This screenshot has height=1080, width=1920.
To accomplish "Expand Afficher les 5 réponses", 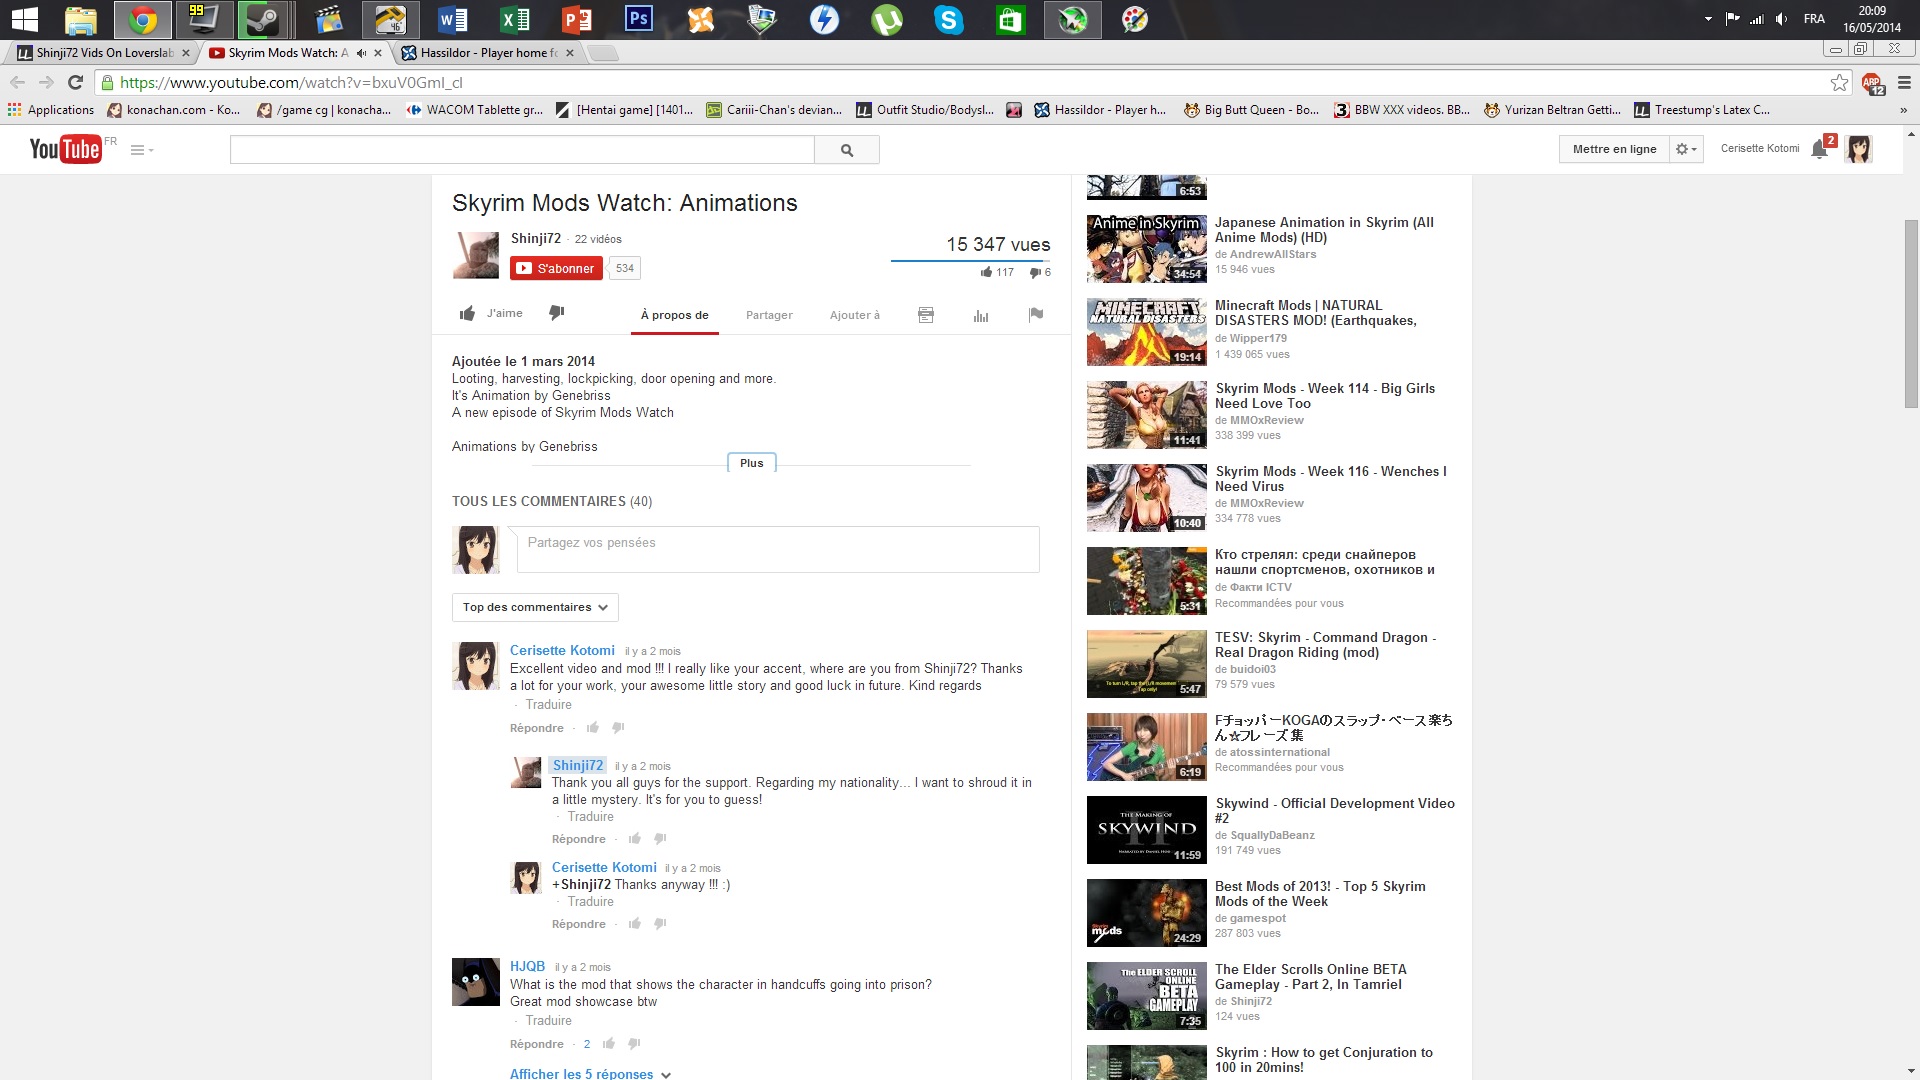I will click(x=590, y=1073).
